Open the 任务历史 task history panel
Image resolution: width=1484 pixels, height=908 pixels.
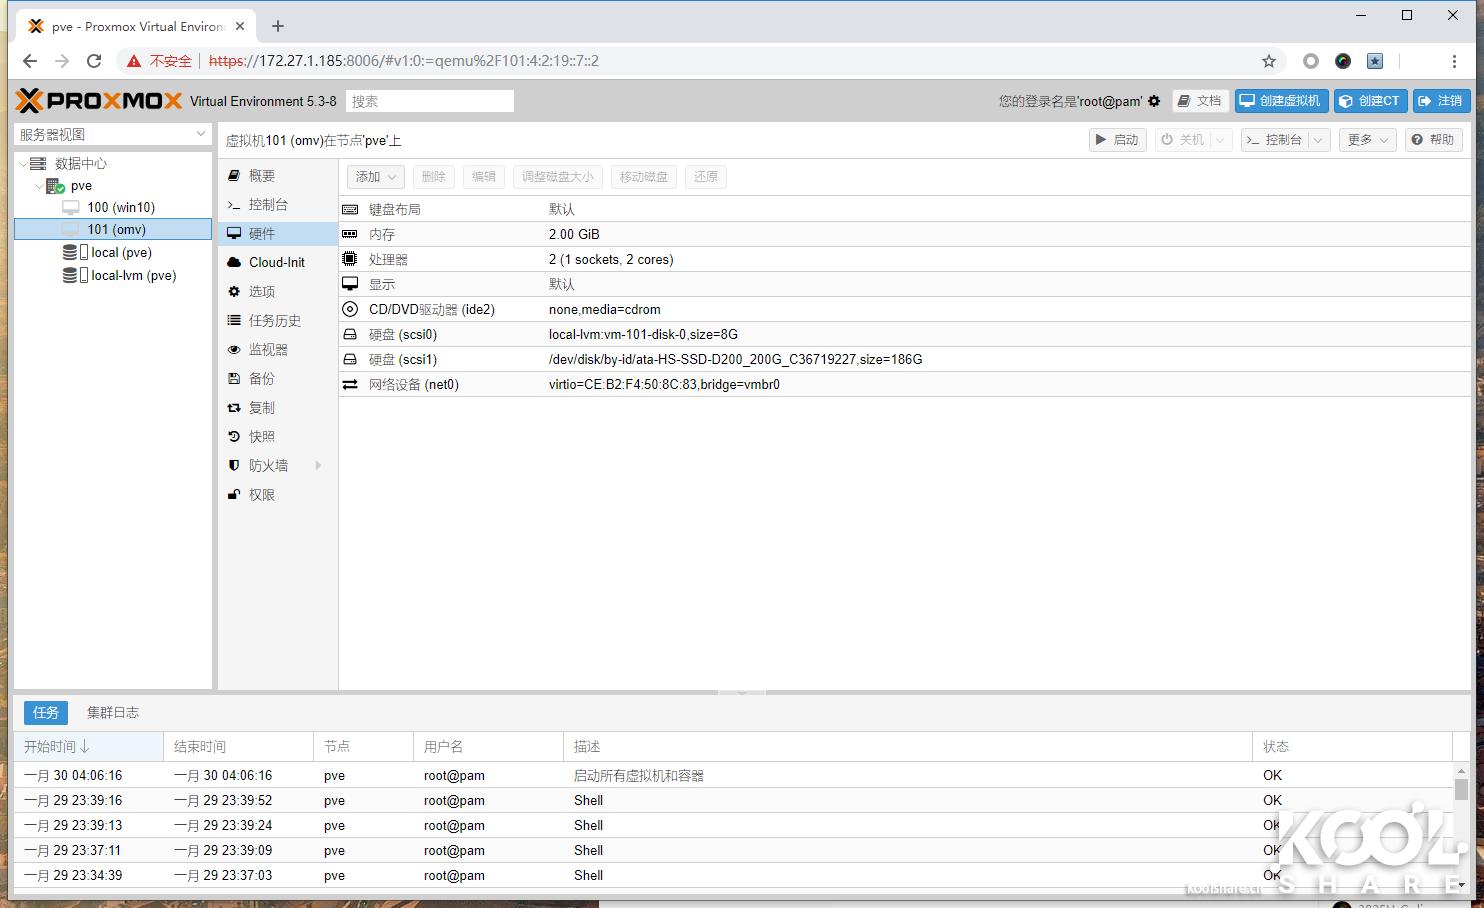click(273, 320)
